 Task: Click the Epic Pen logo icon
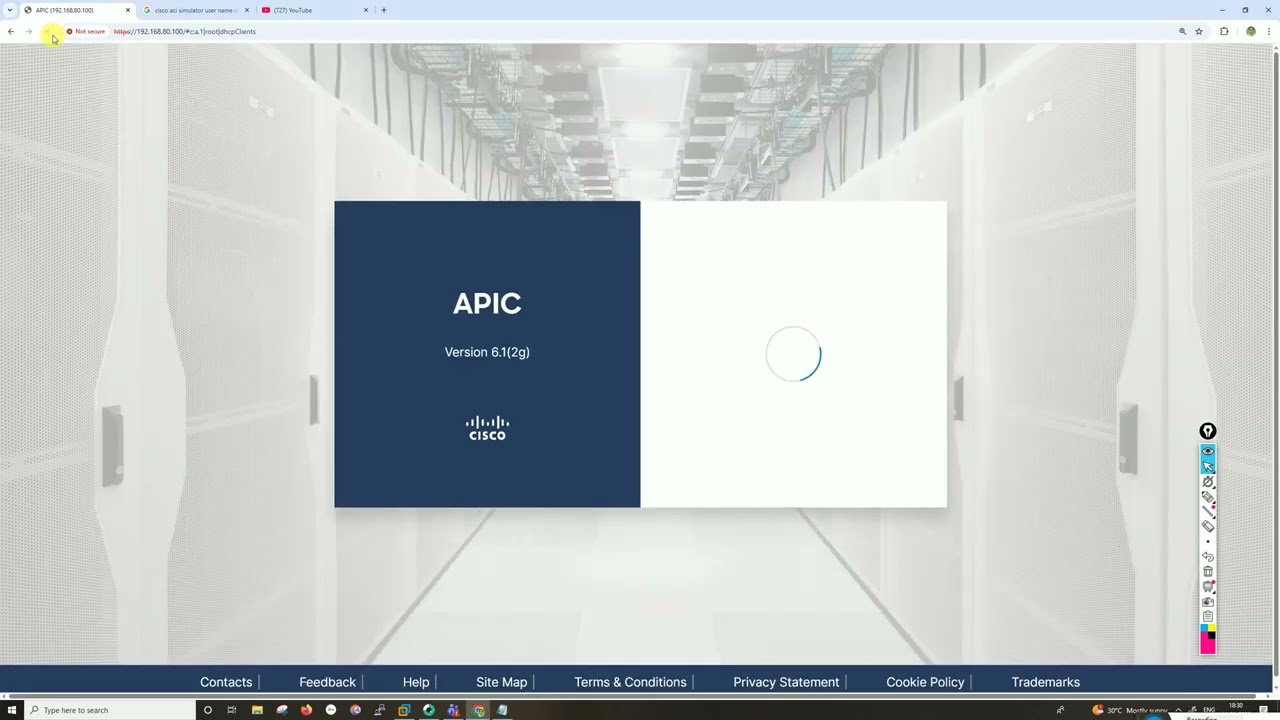tap(1208, 431)
